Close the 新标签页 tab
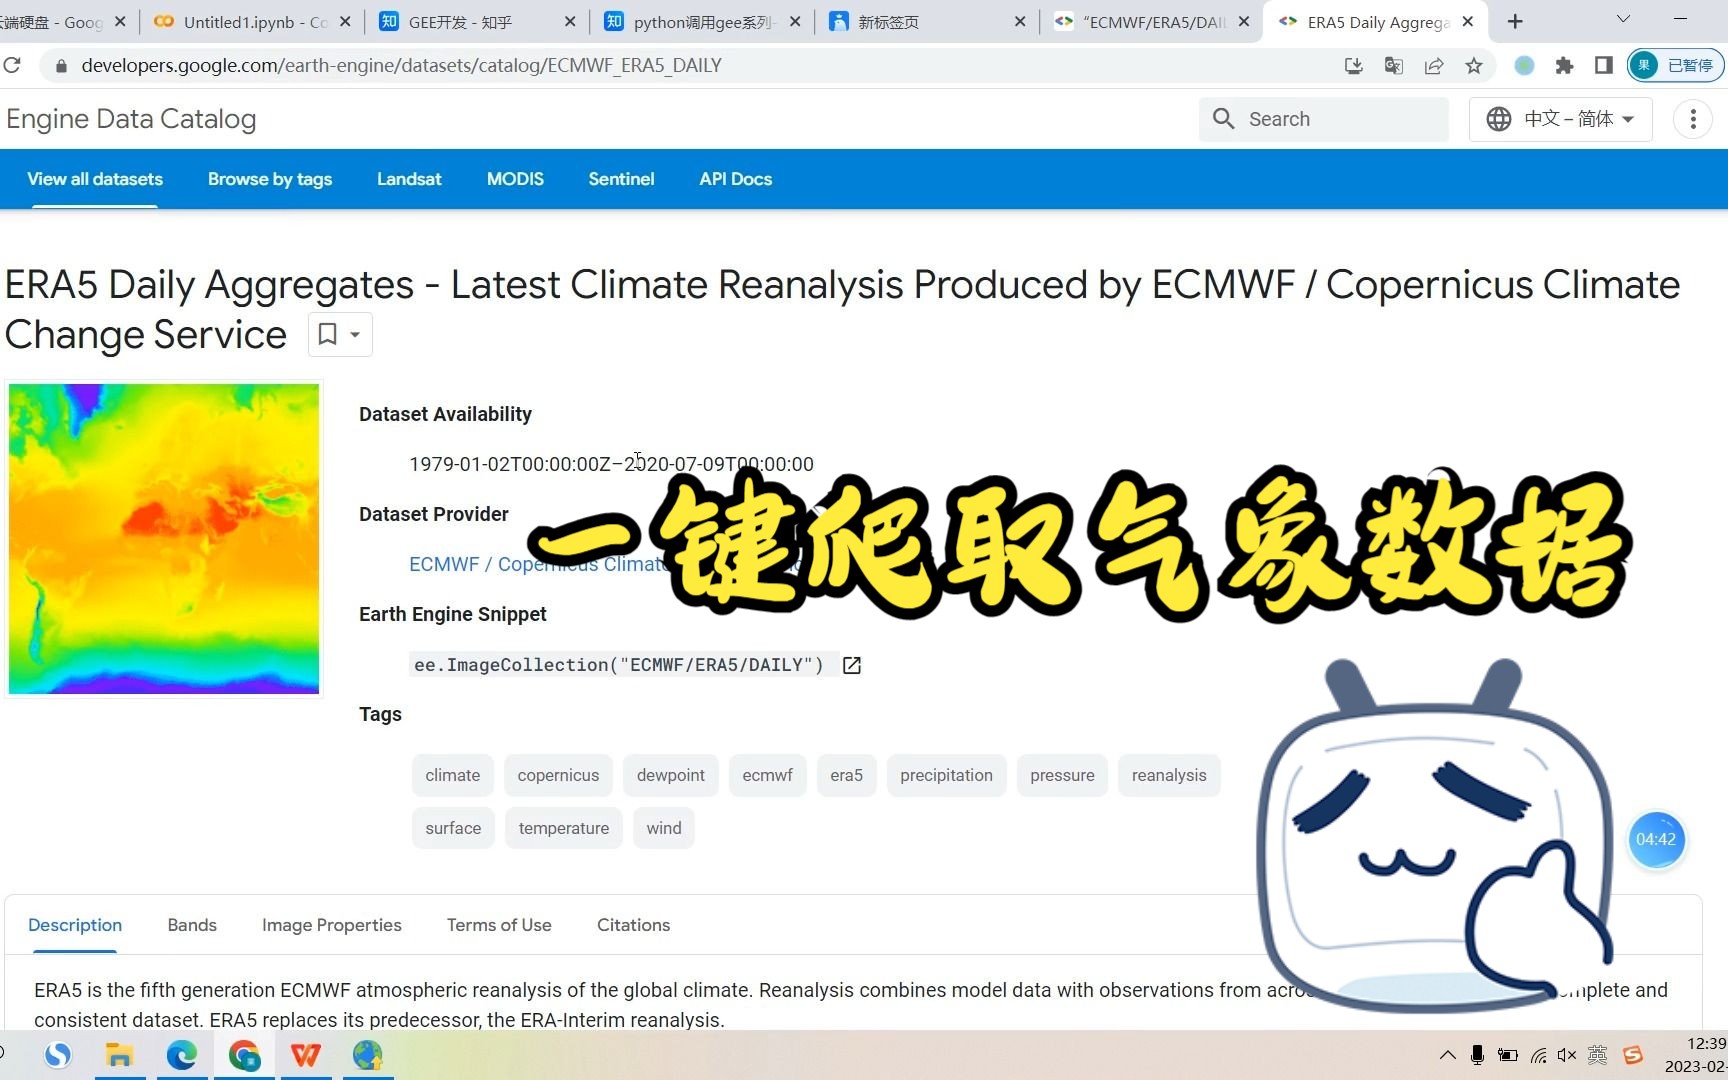The height and width of the screenshot is (1080, 1728). [x=1020, y=21]
